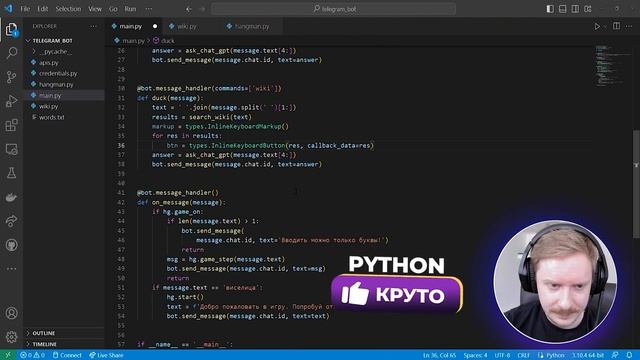Open the Search view icon
The image size is (640, 360).
tap(11, 53)
